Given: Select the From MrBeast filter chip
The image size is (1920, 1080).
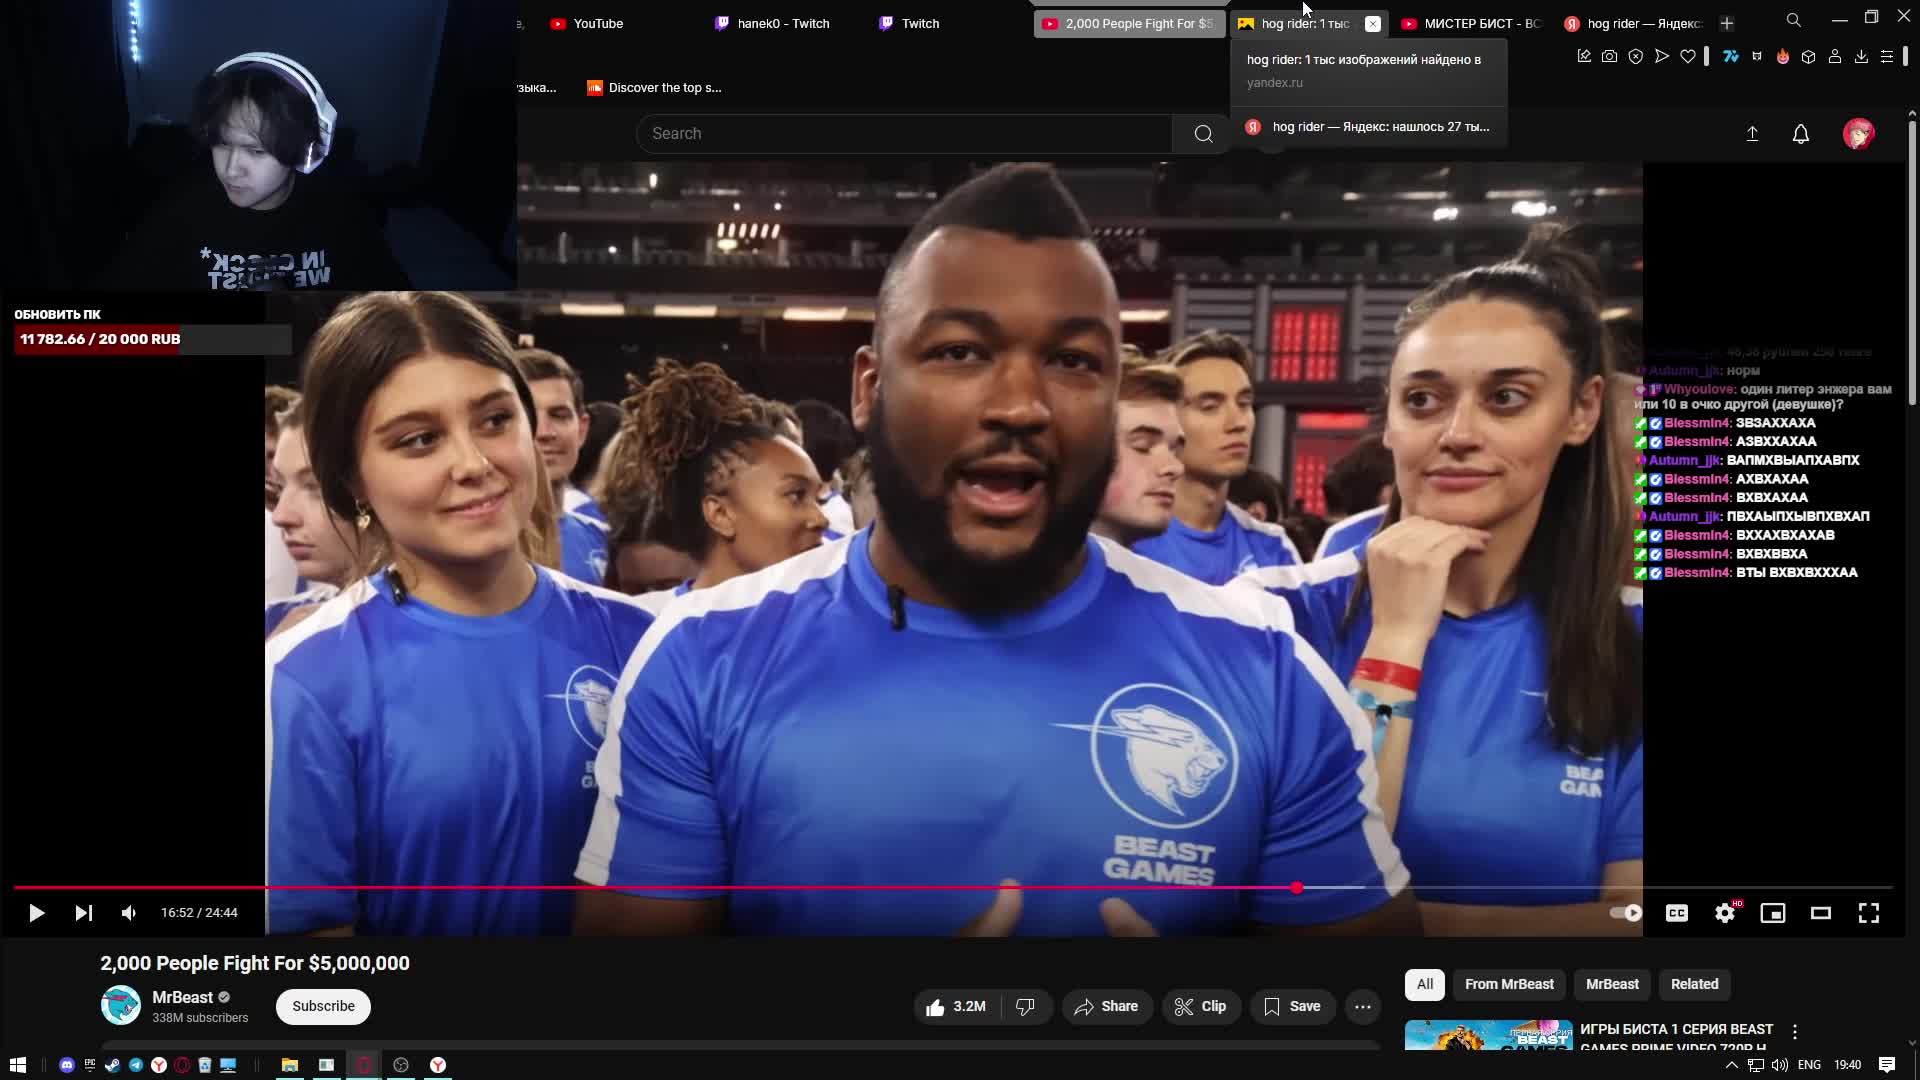Looking at the screenshot, I should pyautogui.click(x=1509, y=985).
